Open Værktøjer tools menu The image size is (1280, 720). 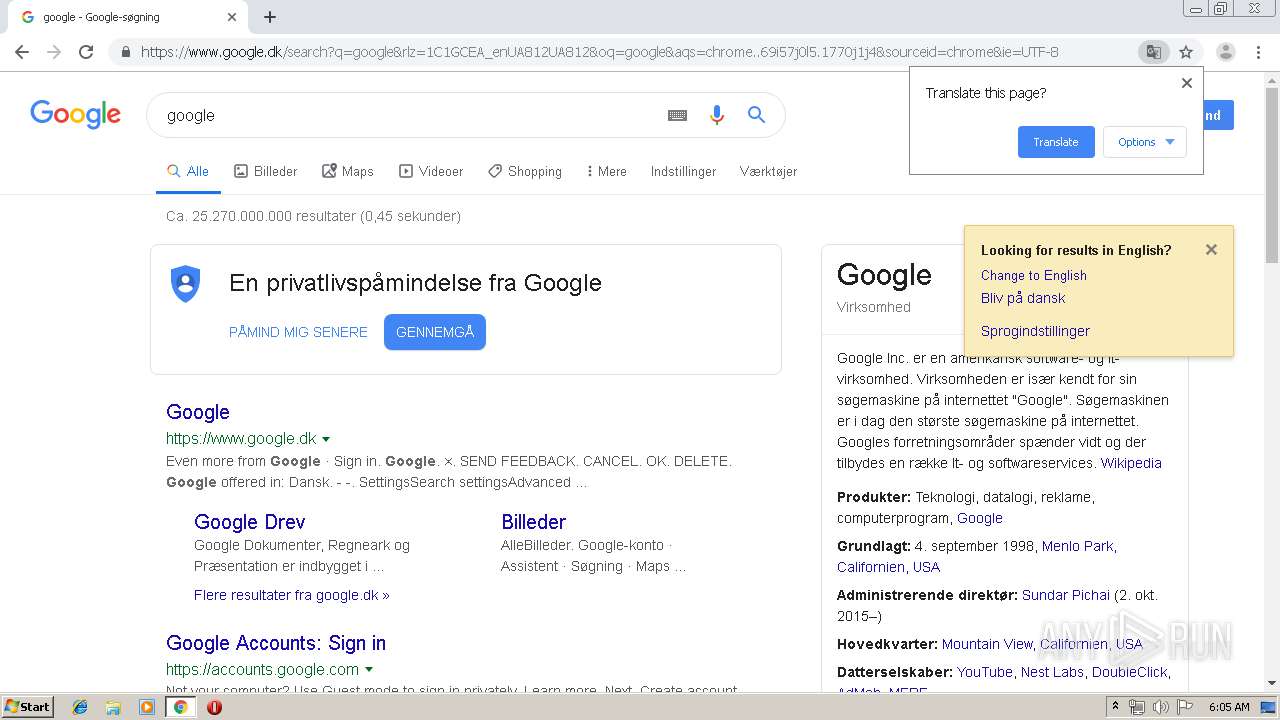tap(768, 171)
